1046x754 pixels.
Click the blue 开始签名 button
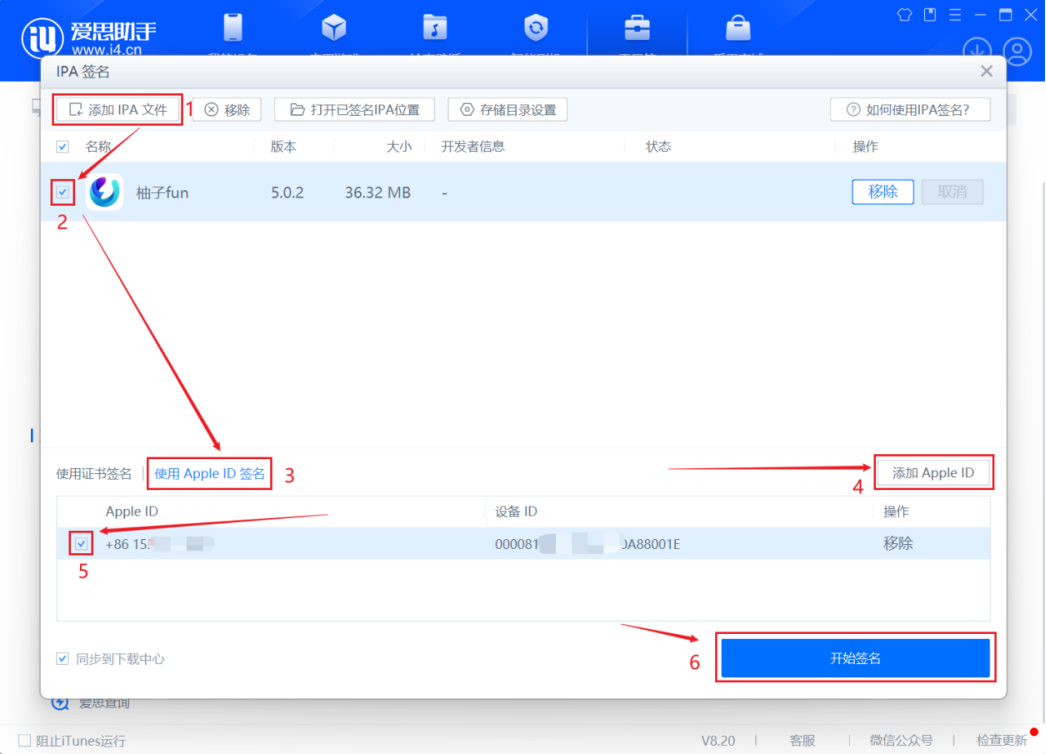coord(855,659)
